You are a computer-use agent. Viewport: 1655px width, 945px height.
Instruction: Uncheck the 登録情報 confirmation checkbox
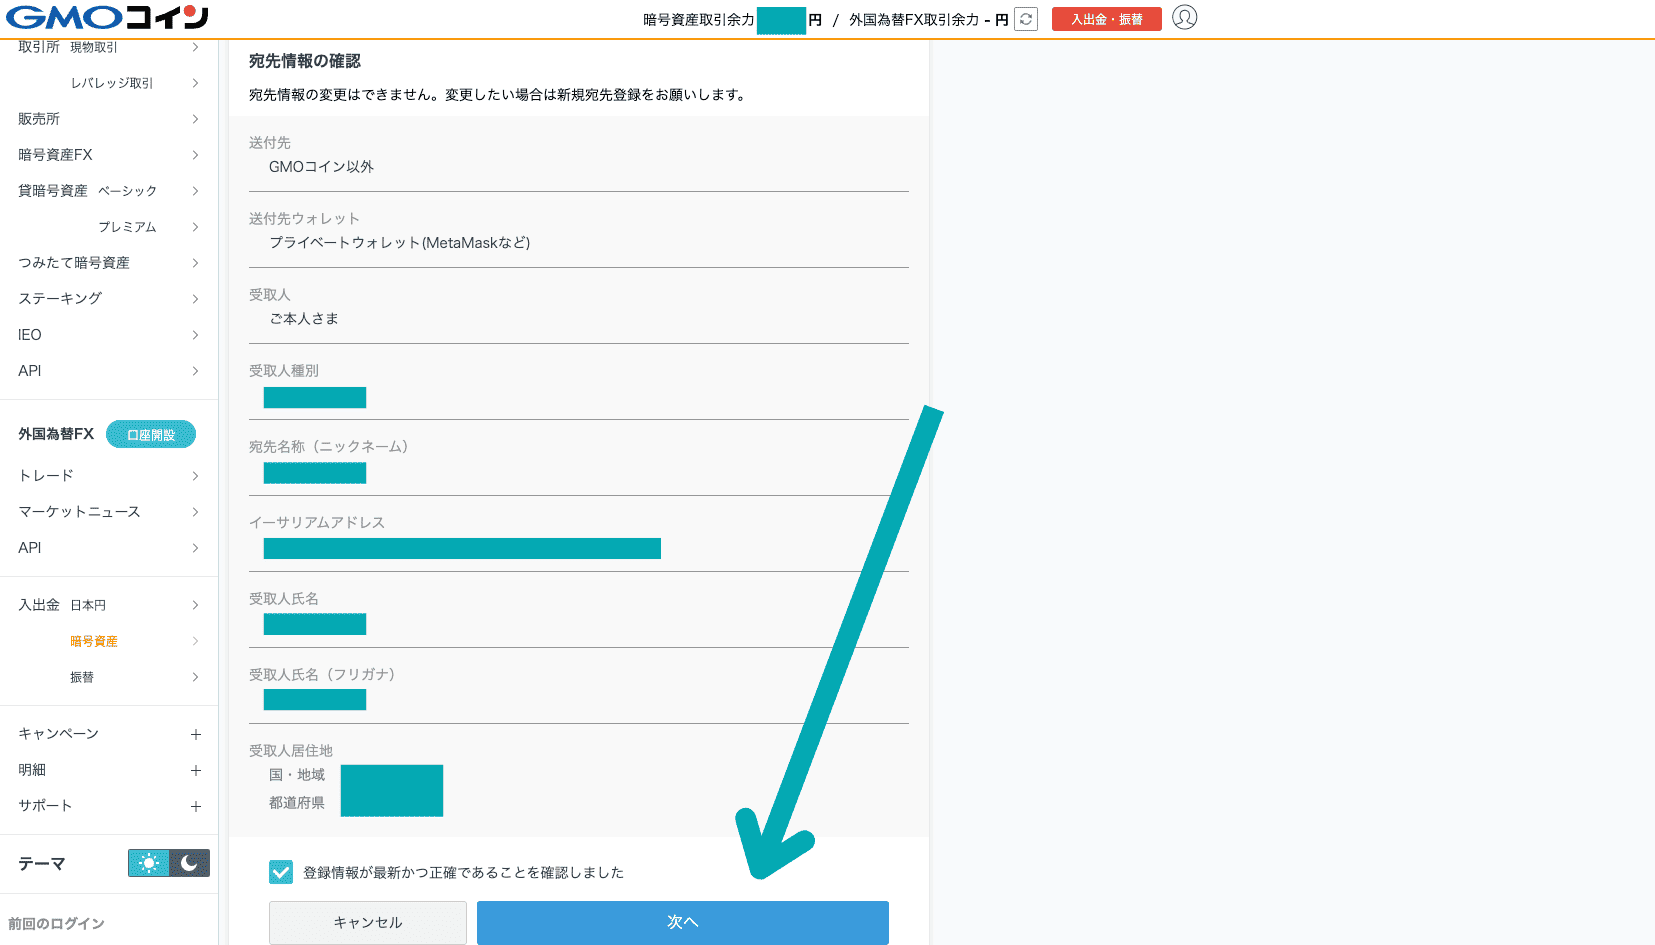[x=281, y=872]
